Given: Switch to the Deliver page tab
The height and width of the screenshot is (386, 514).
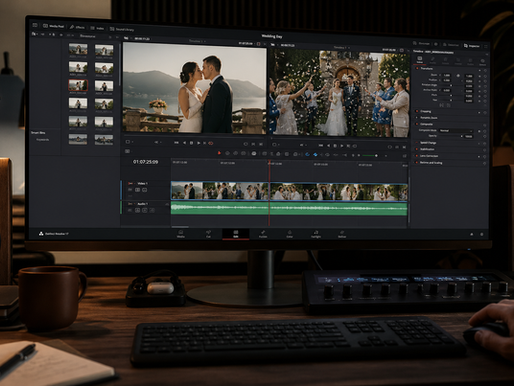Looking at the screenshot, I should point(342,234).
